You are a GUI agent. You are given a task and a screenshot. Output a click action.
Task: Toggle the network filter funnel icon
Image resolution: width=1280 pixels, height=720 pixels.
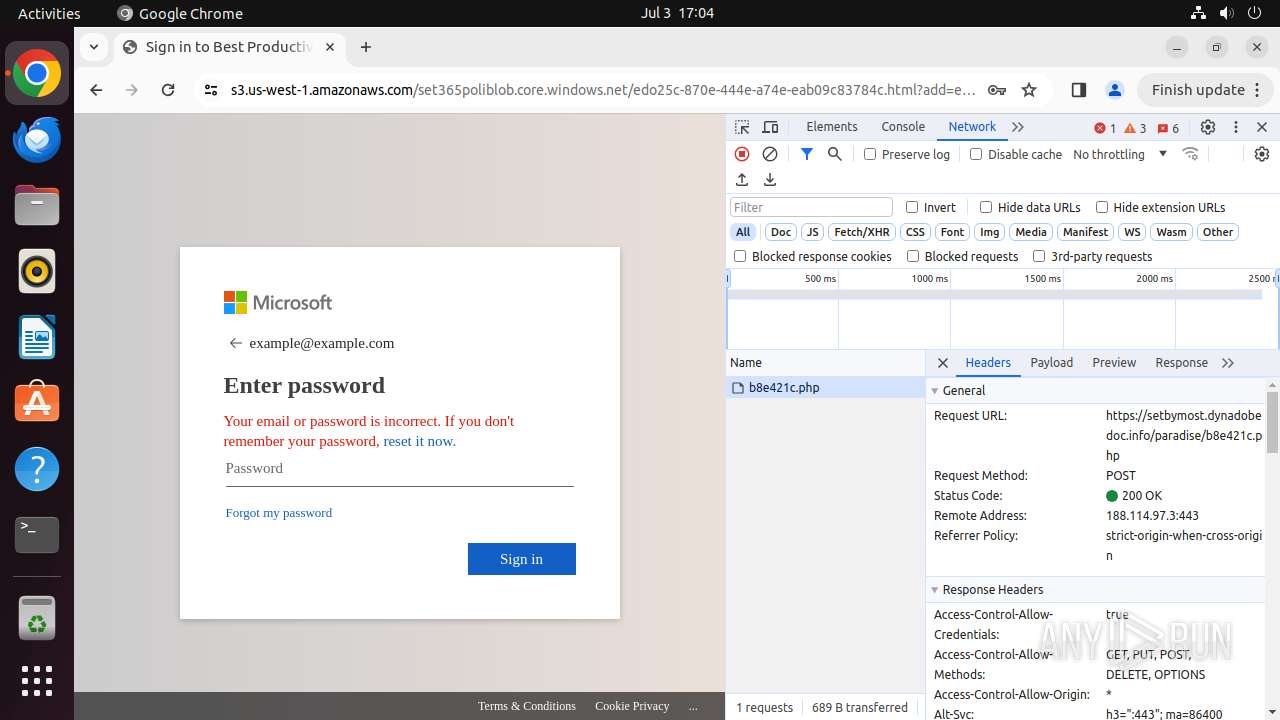click(807, 154)
